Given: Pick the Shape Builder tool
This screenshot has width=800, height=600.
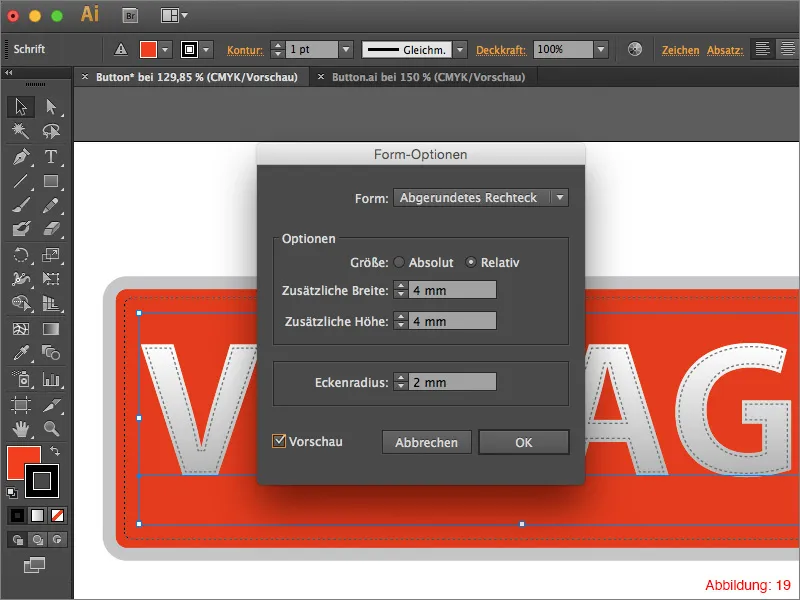Looking at the screenshot, I should (21, 303).
